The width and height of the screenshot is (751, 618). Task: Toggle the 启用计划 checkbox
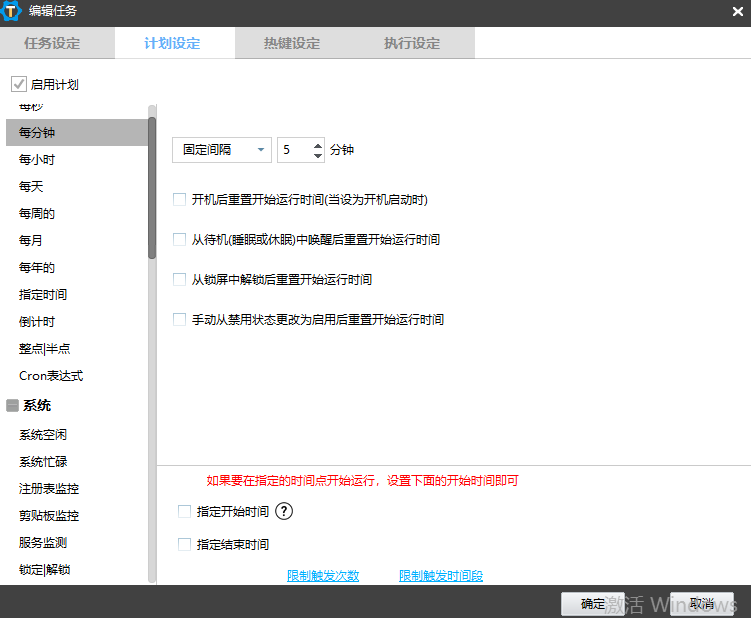pos(18,85)
